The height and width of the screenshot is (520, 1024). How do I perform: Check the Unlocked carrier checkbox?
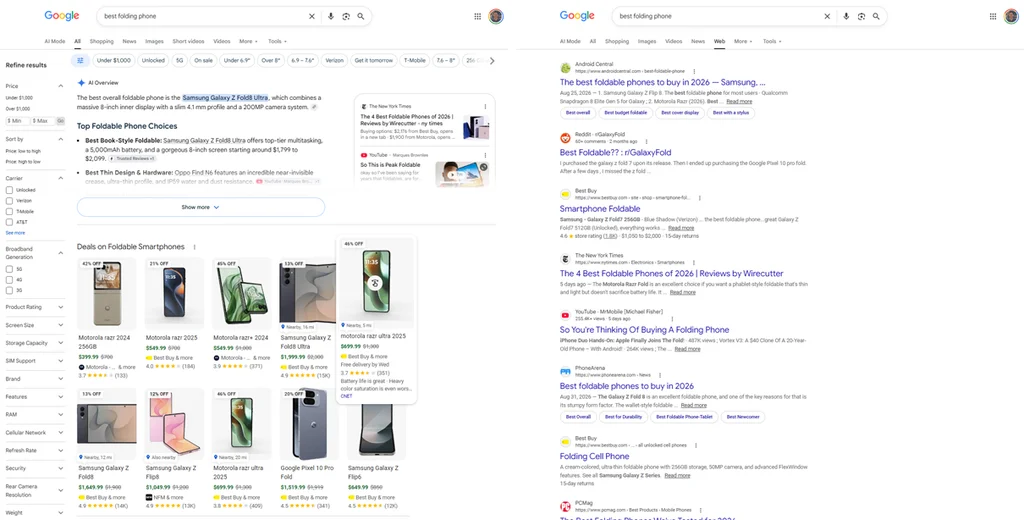point(9,190)
